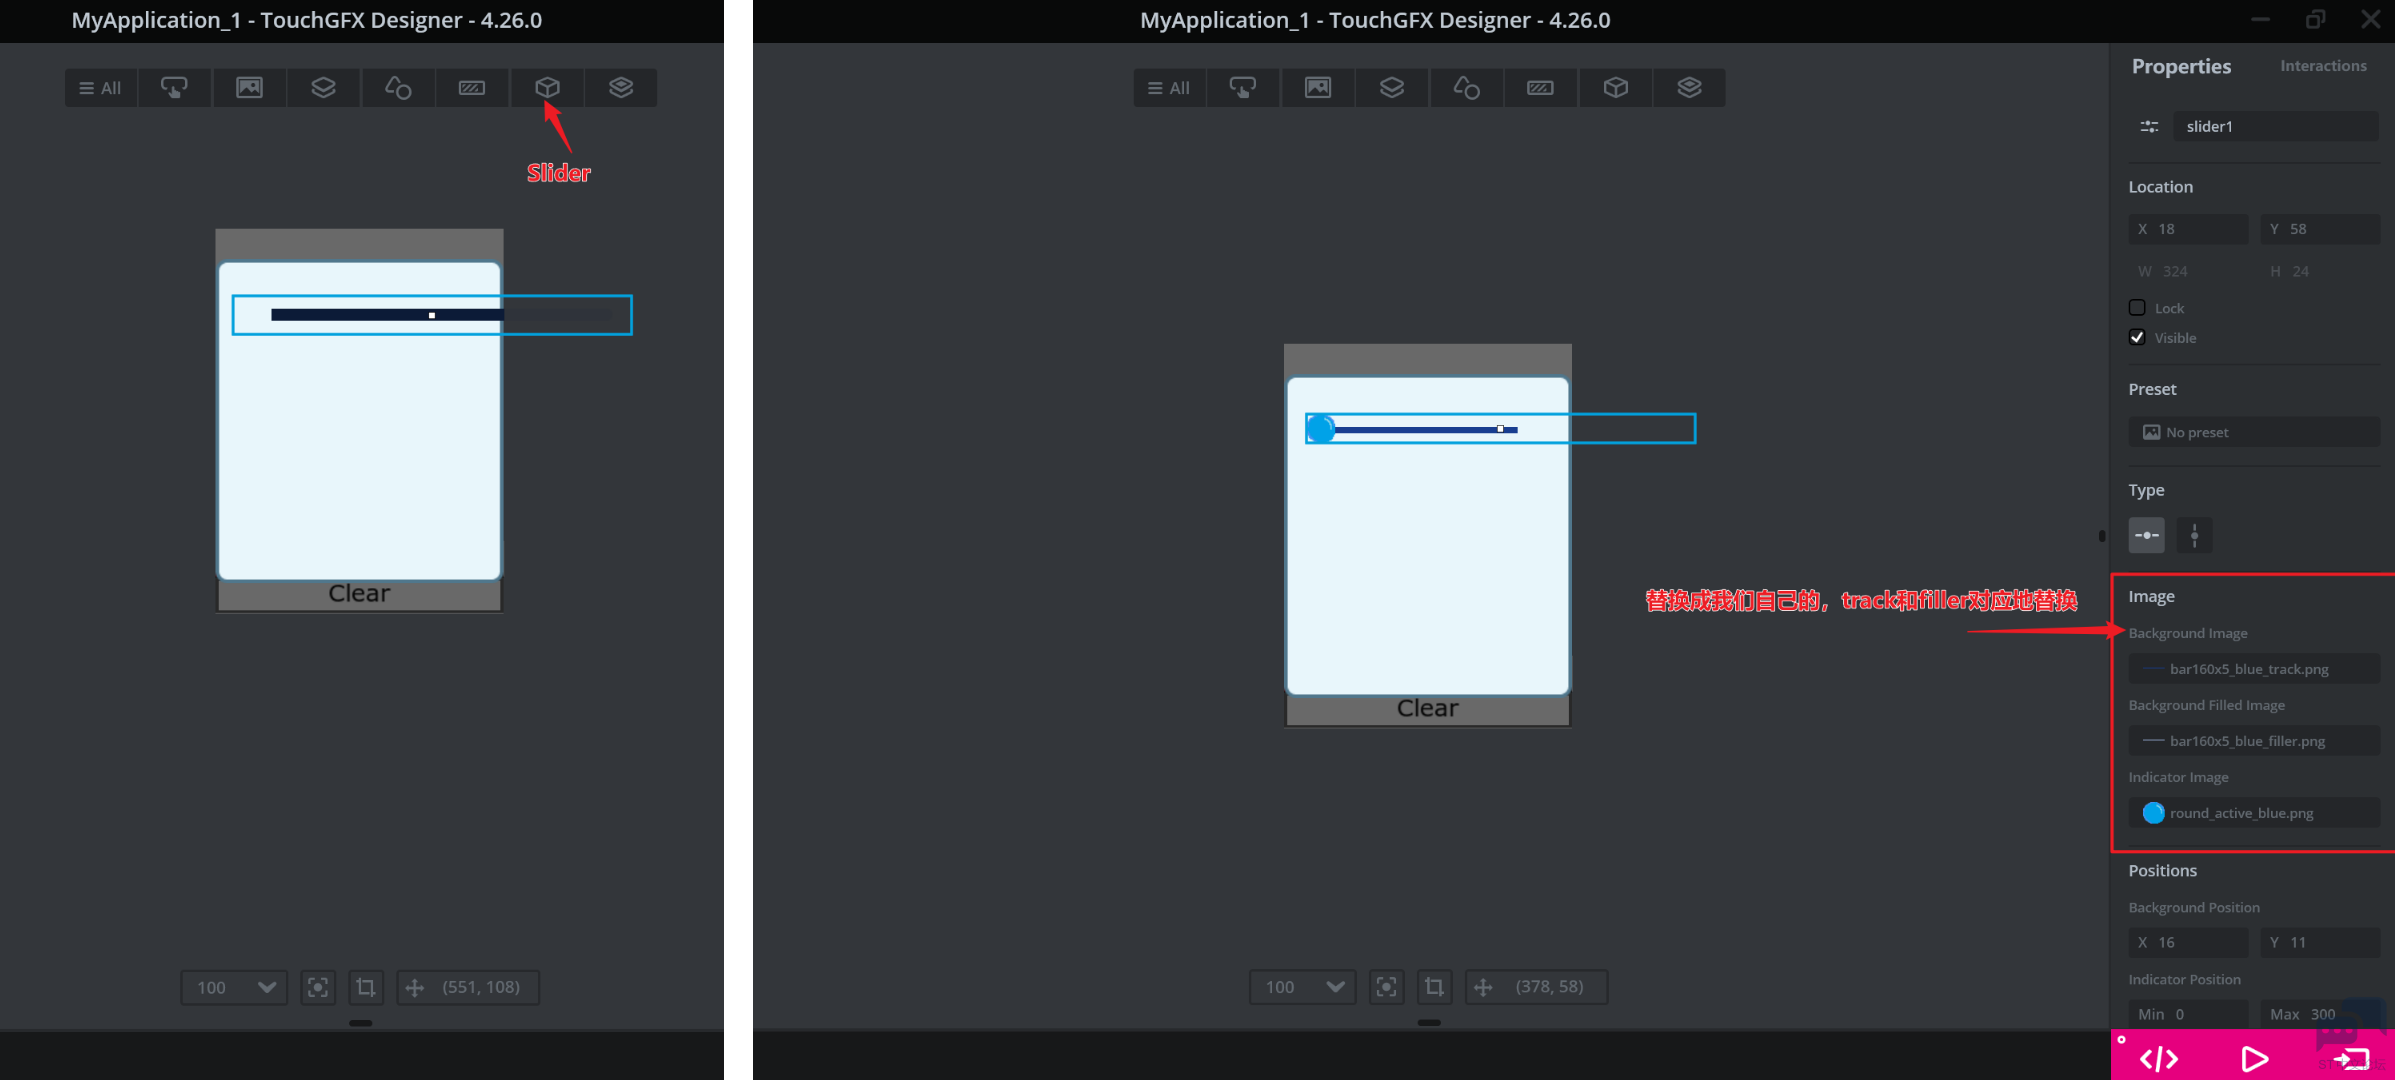Select the vertical slider type icon
This screenshot has height=1080, width=2395.
(2194, 535)
